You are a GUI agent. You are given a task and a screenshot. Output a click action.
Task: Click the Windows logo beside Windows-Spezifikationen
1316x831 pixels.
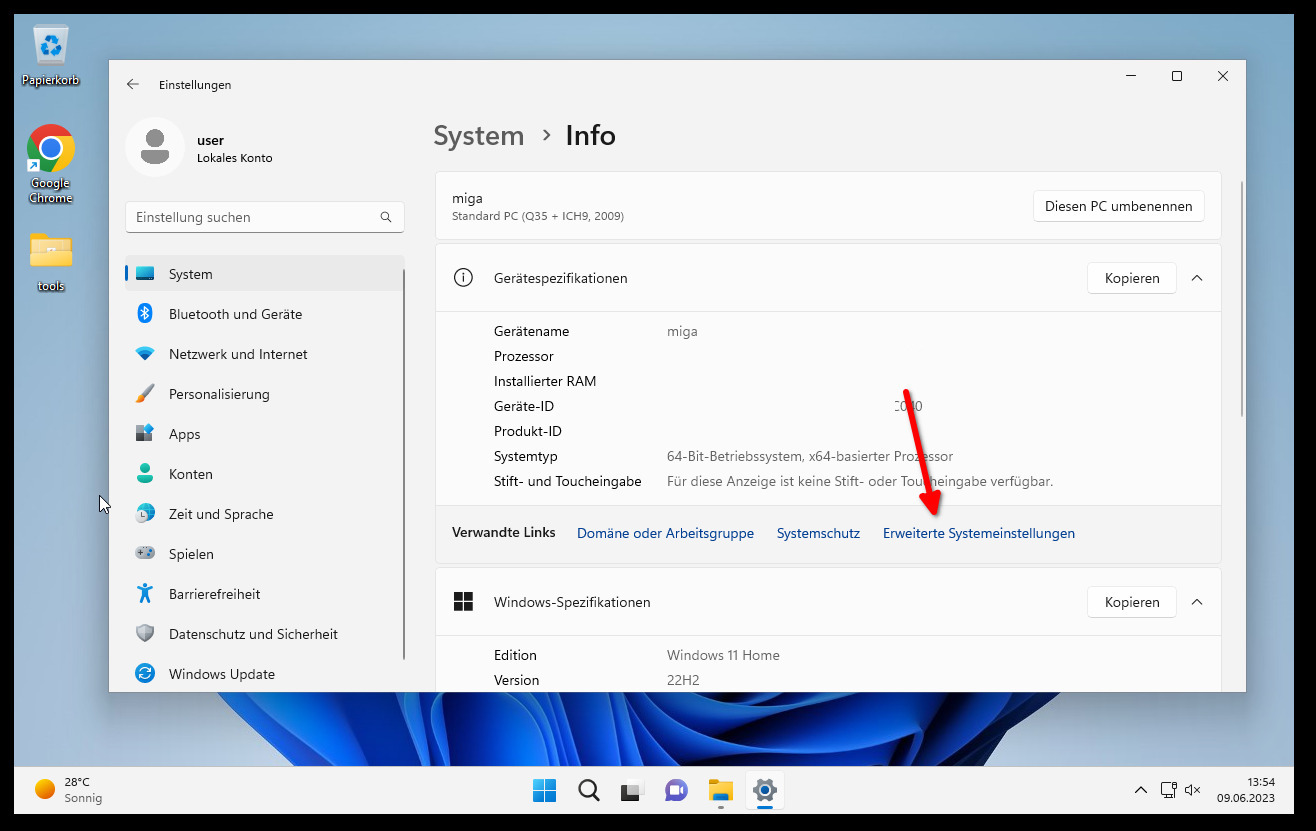coord(463,602)
